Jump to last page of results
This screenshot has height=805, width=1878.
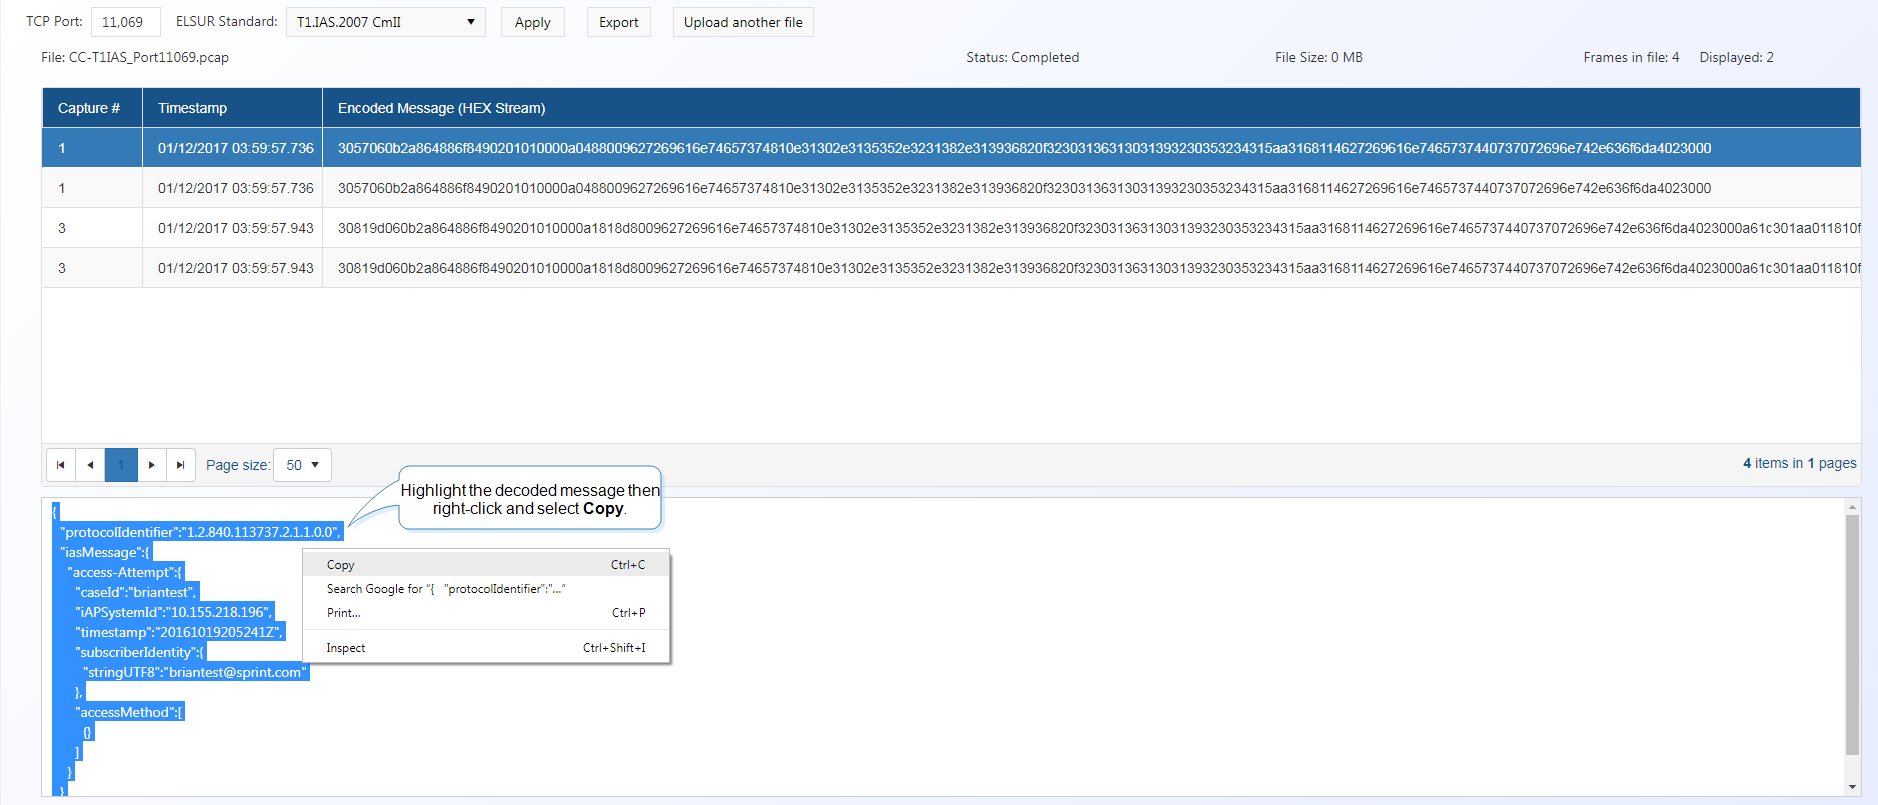(x=180, y=465)
